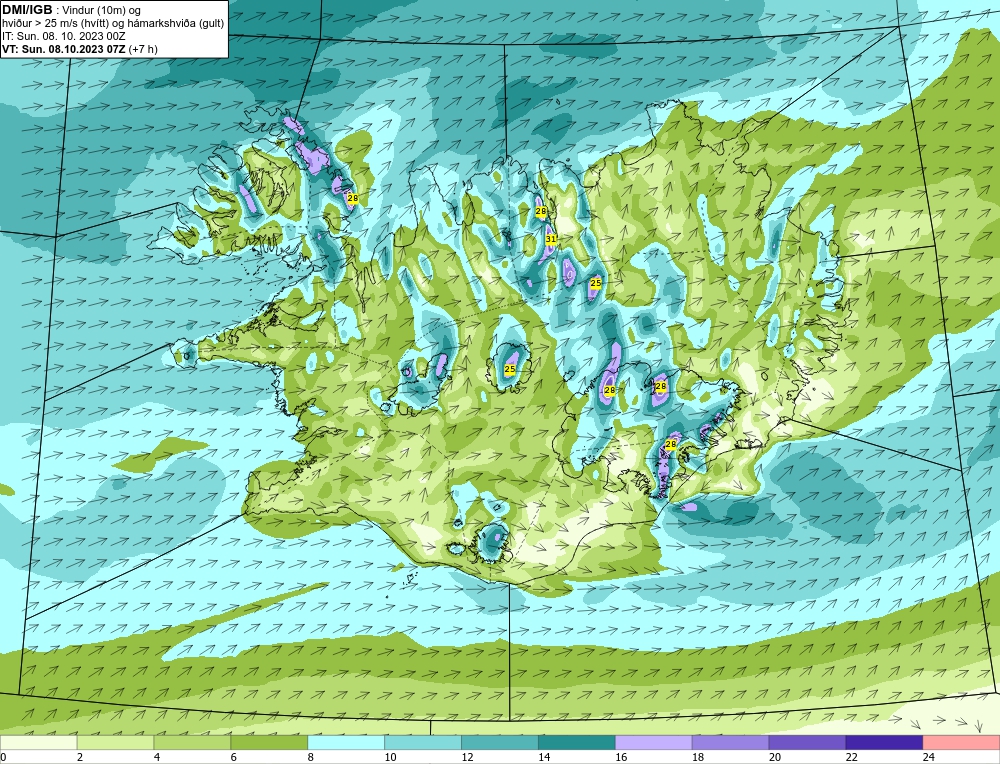This screenshot has height=764, width=1000.
Task: Click the '10' value on the color scale
Action: tap(390, 758)
